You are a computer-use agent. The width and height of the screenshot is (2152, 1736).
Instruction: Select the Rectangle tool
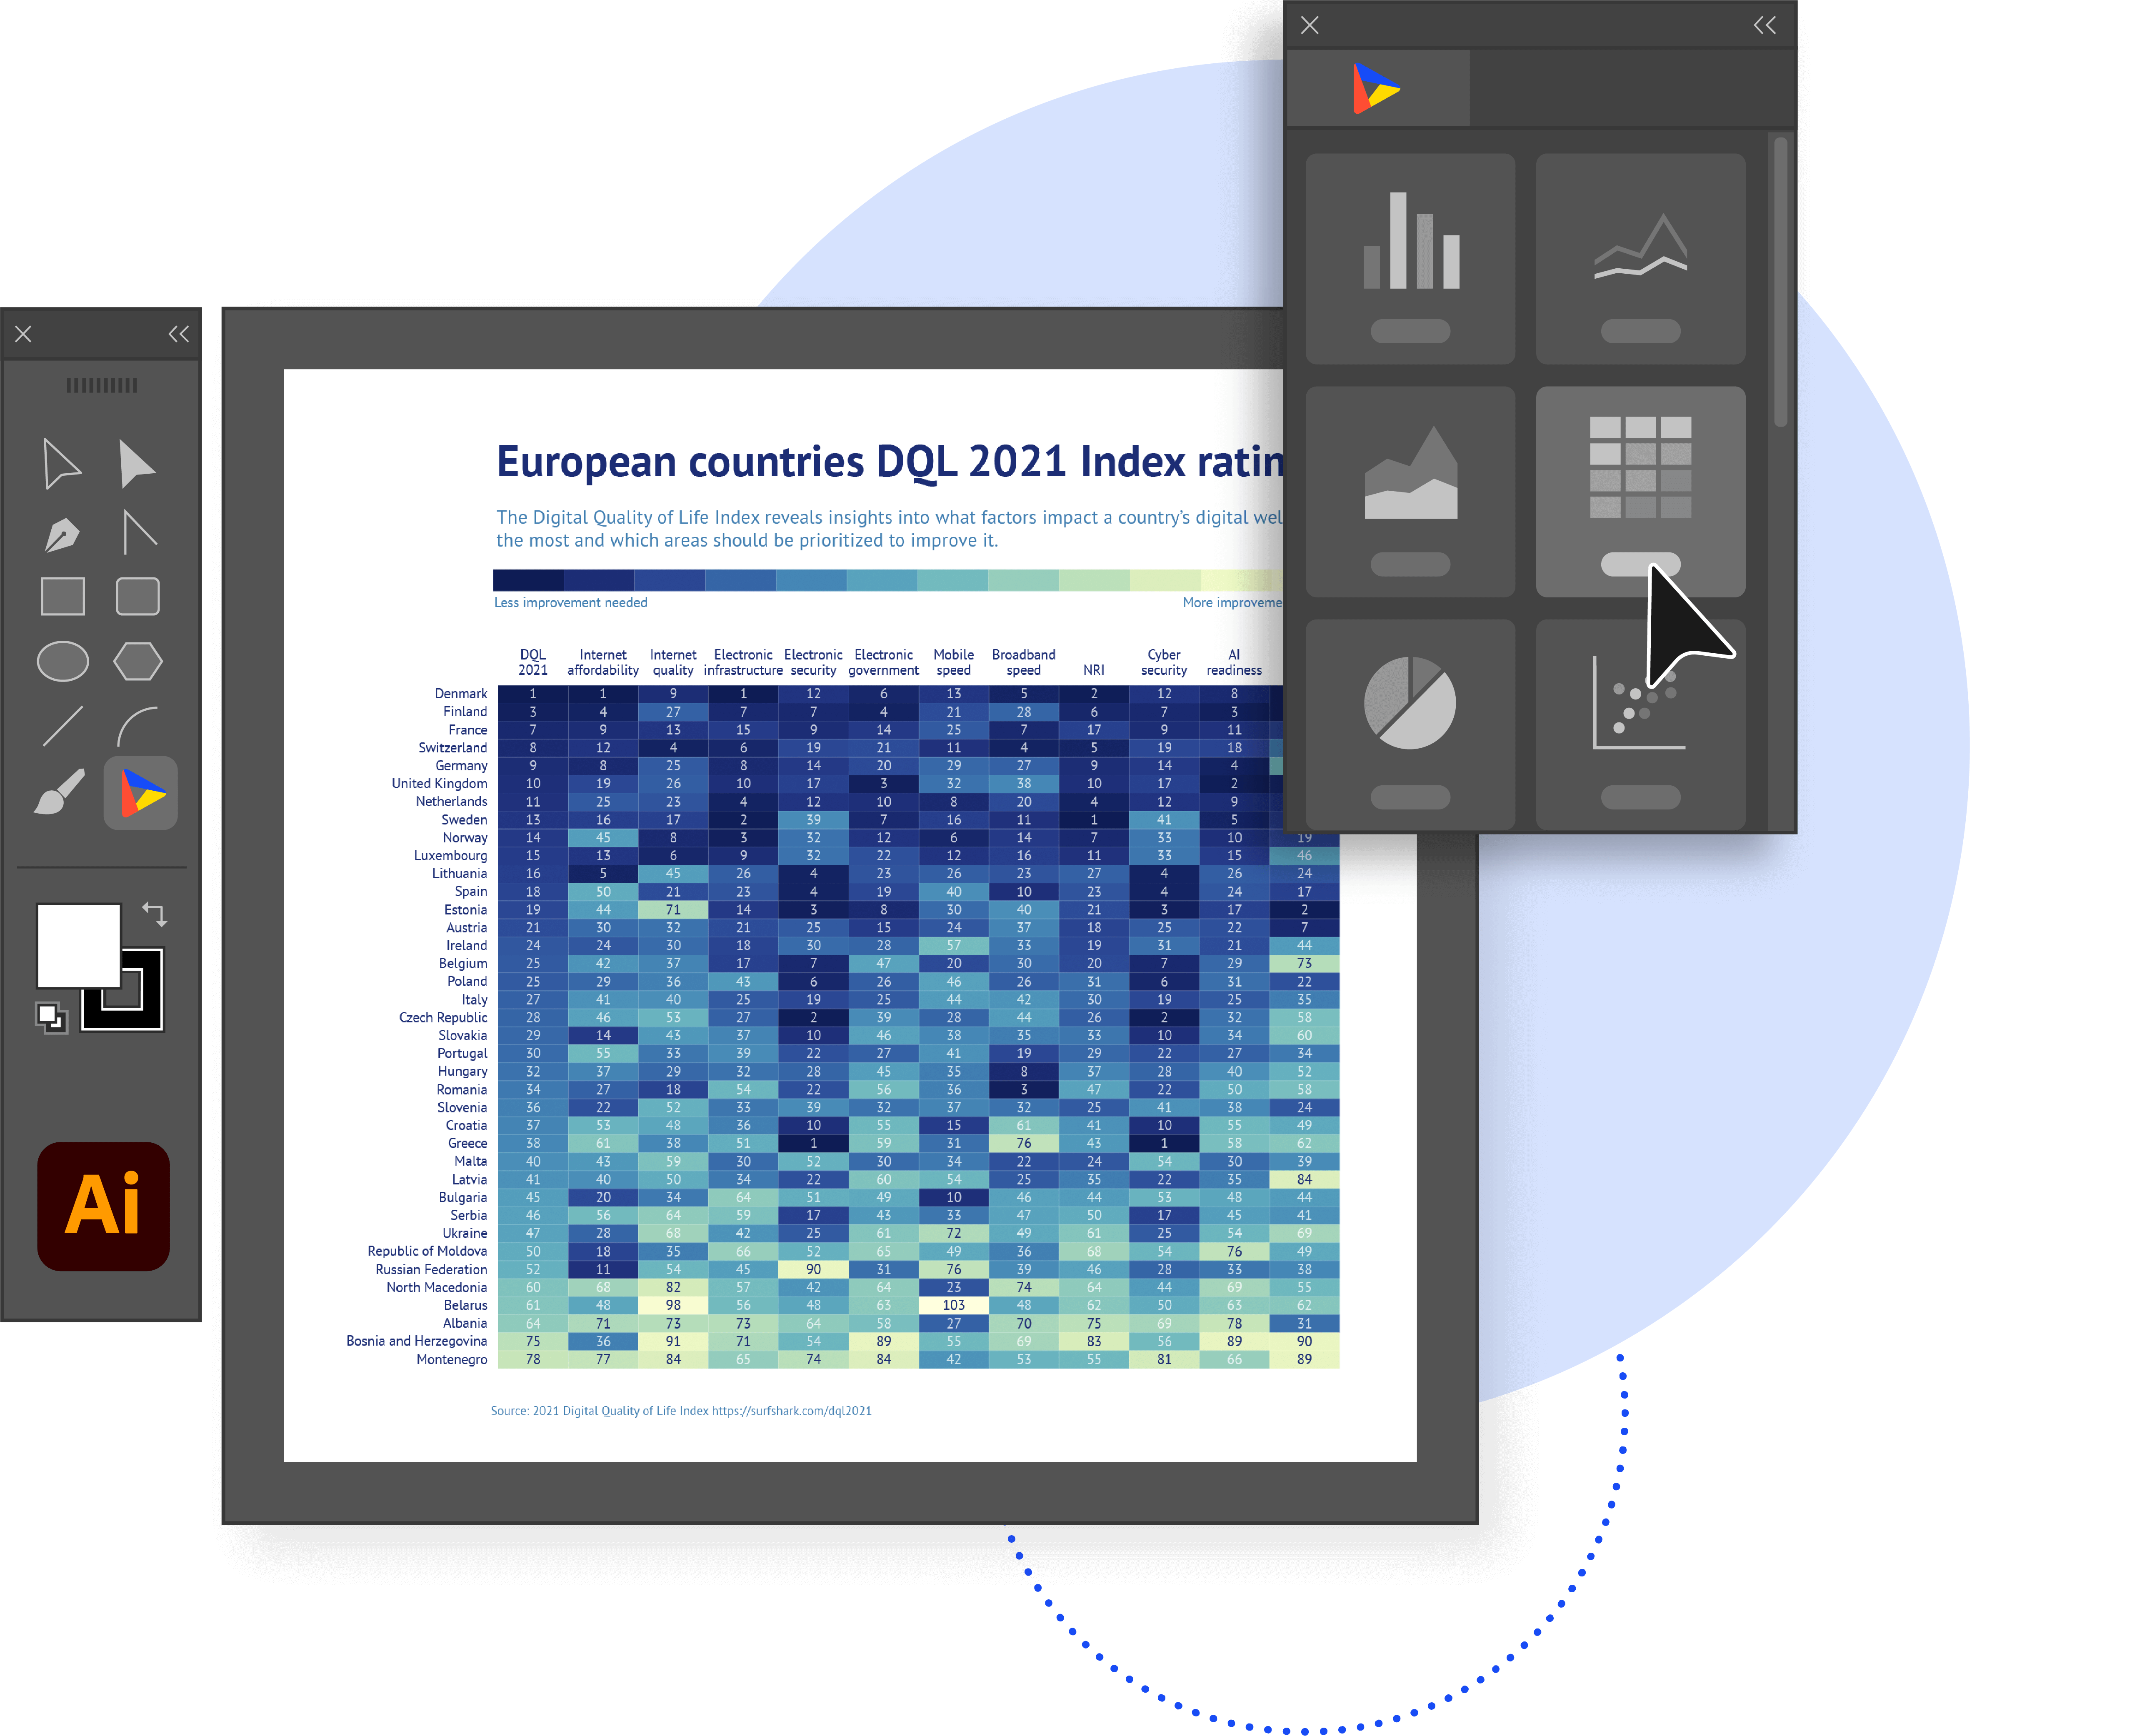click(x=62, y=596)
